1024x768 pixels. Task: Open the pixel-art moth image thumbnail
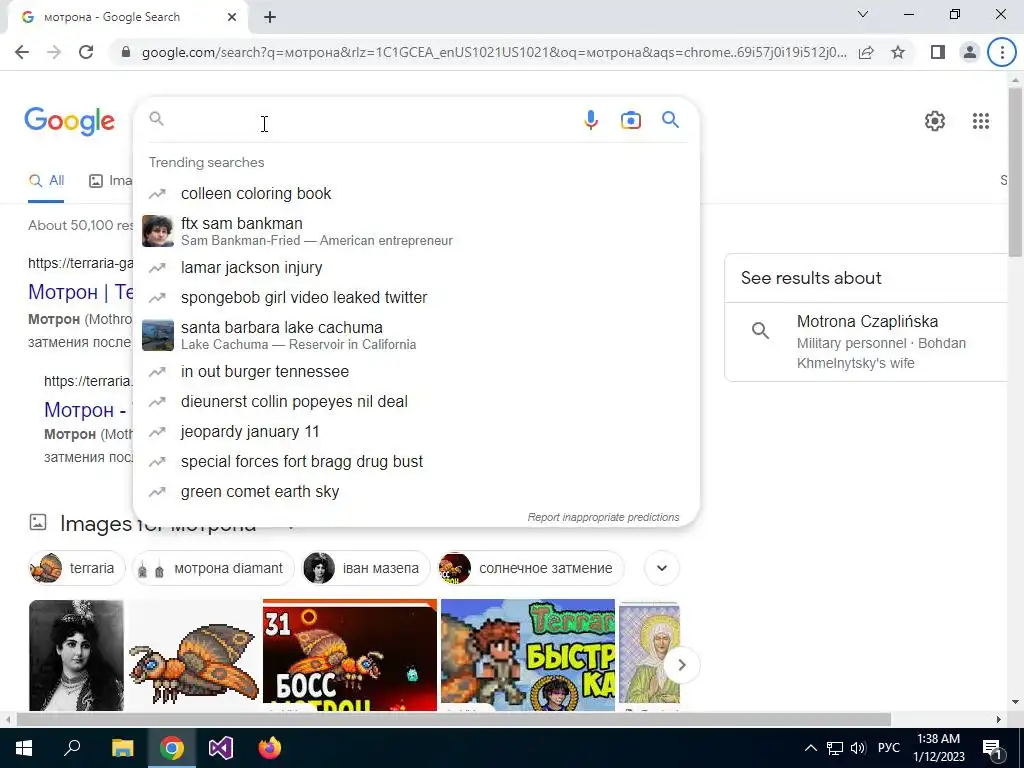(193, 656)
